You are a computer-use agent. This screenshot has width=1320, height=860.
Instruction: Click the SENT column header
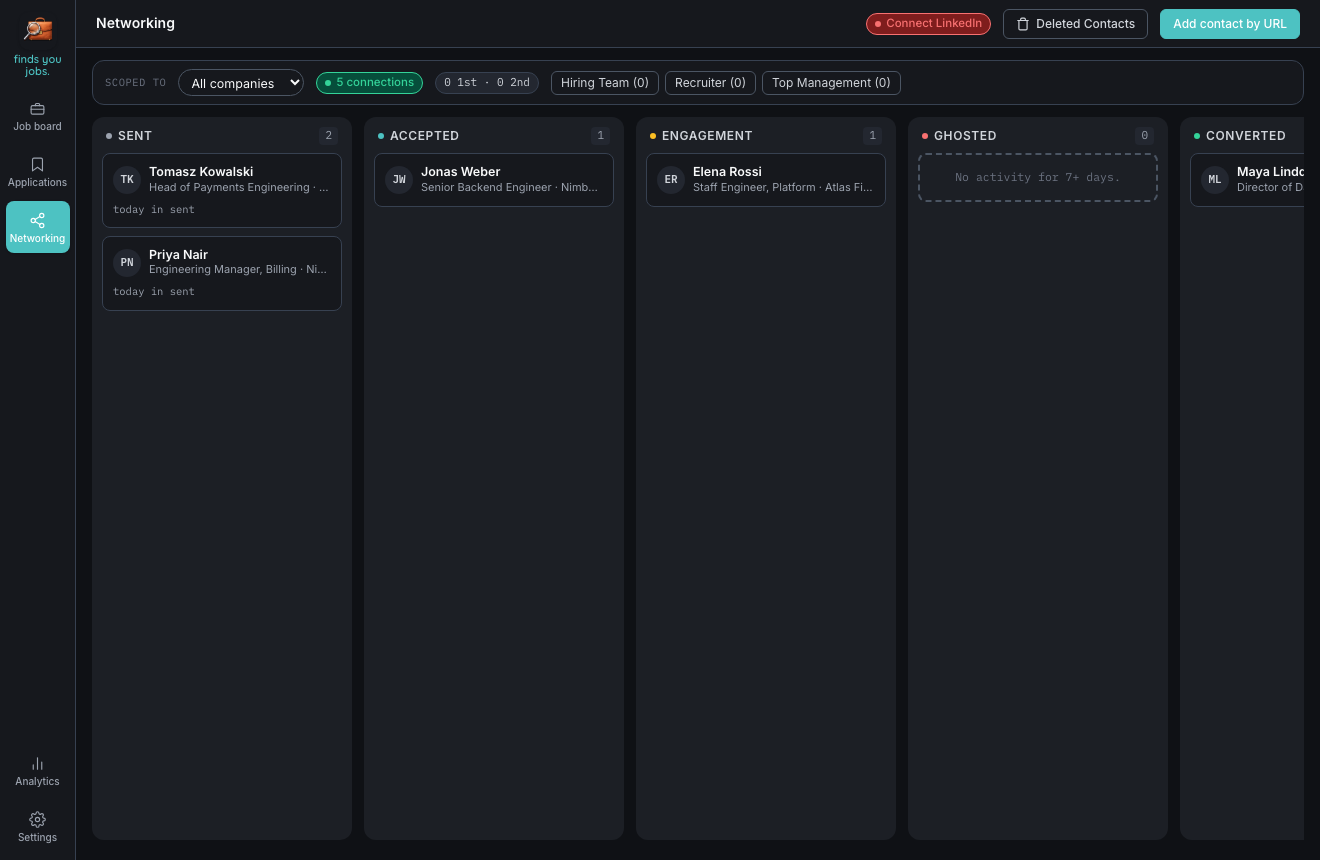pos(135,136)
